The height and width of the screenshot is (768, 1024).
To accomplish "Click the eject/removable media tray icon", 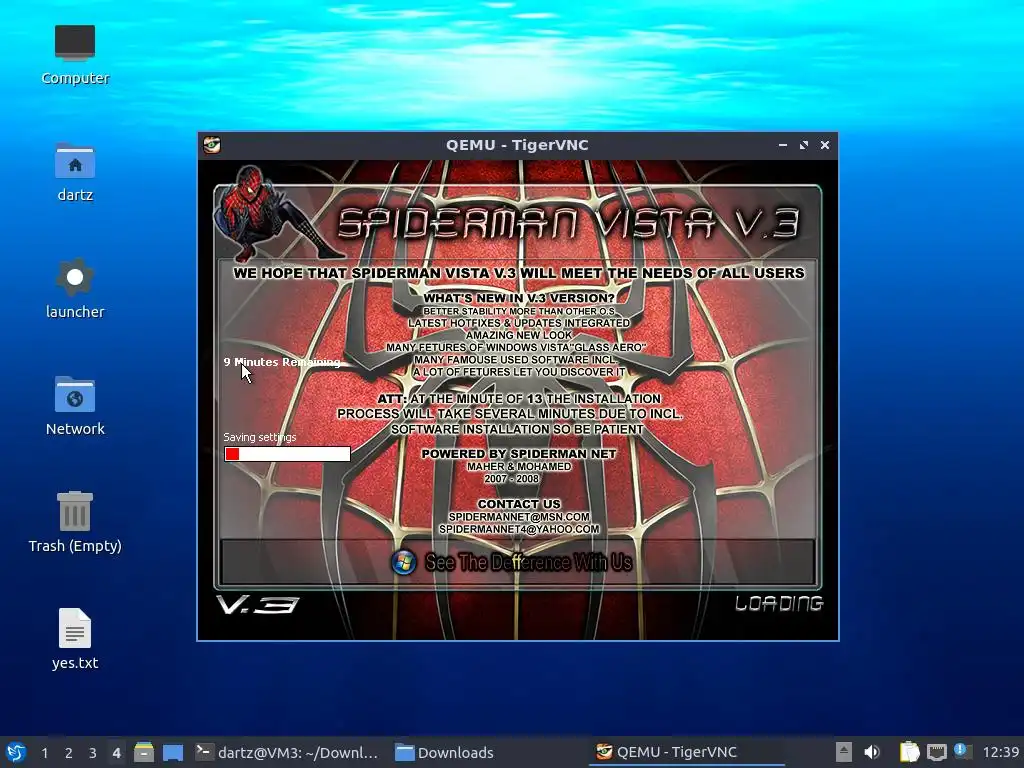I will (844, 752).
